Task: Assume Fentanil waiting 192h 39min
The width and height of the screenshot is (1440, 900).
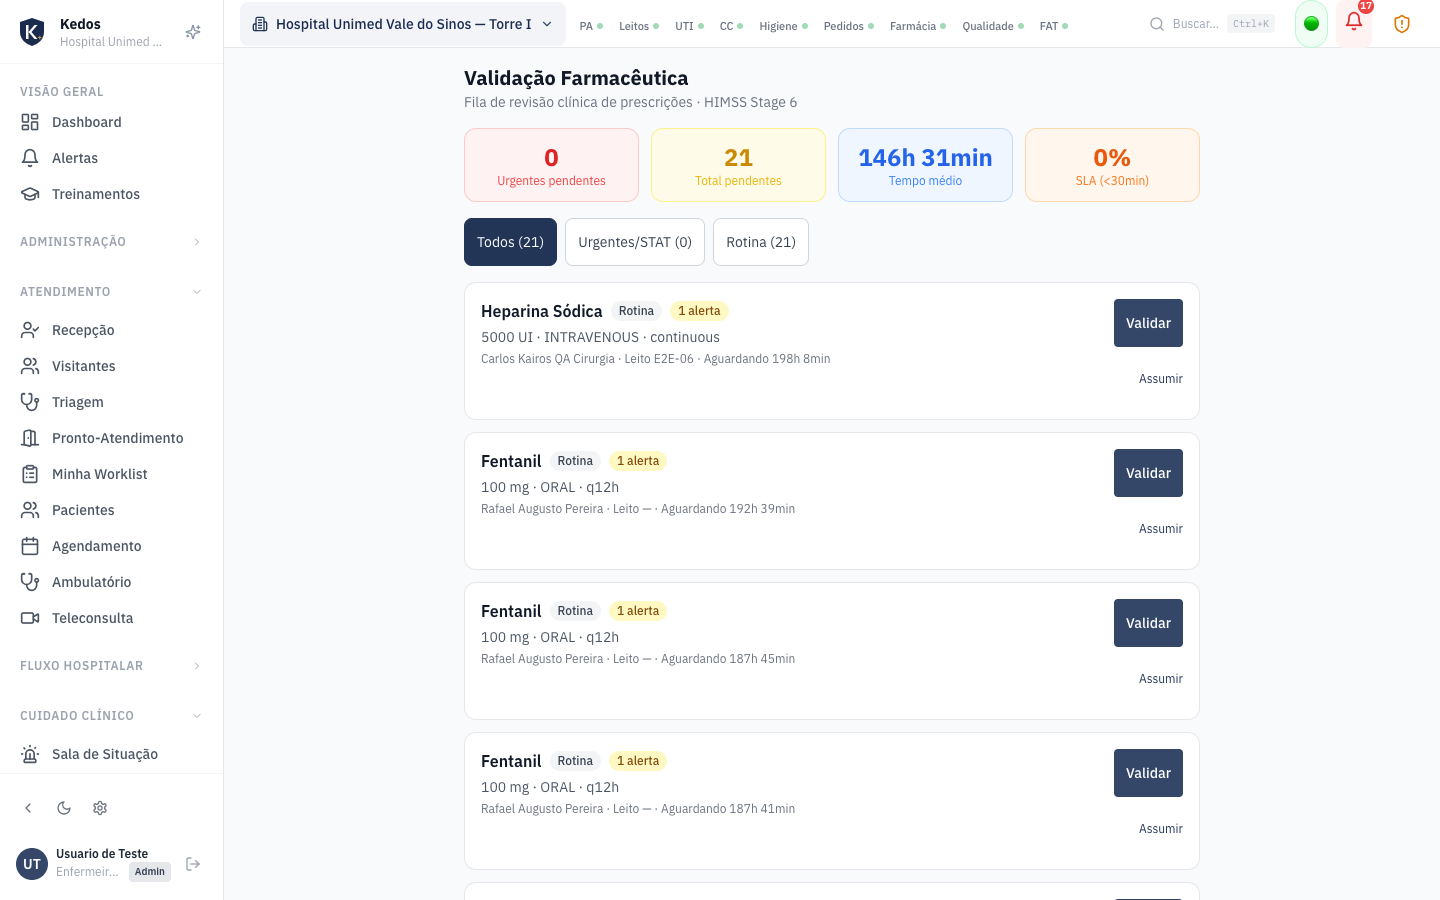Action: 1161,529
